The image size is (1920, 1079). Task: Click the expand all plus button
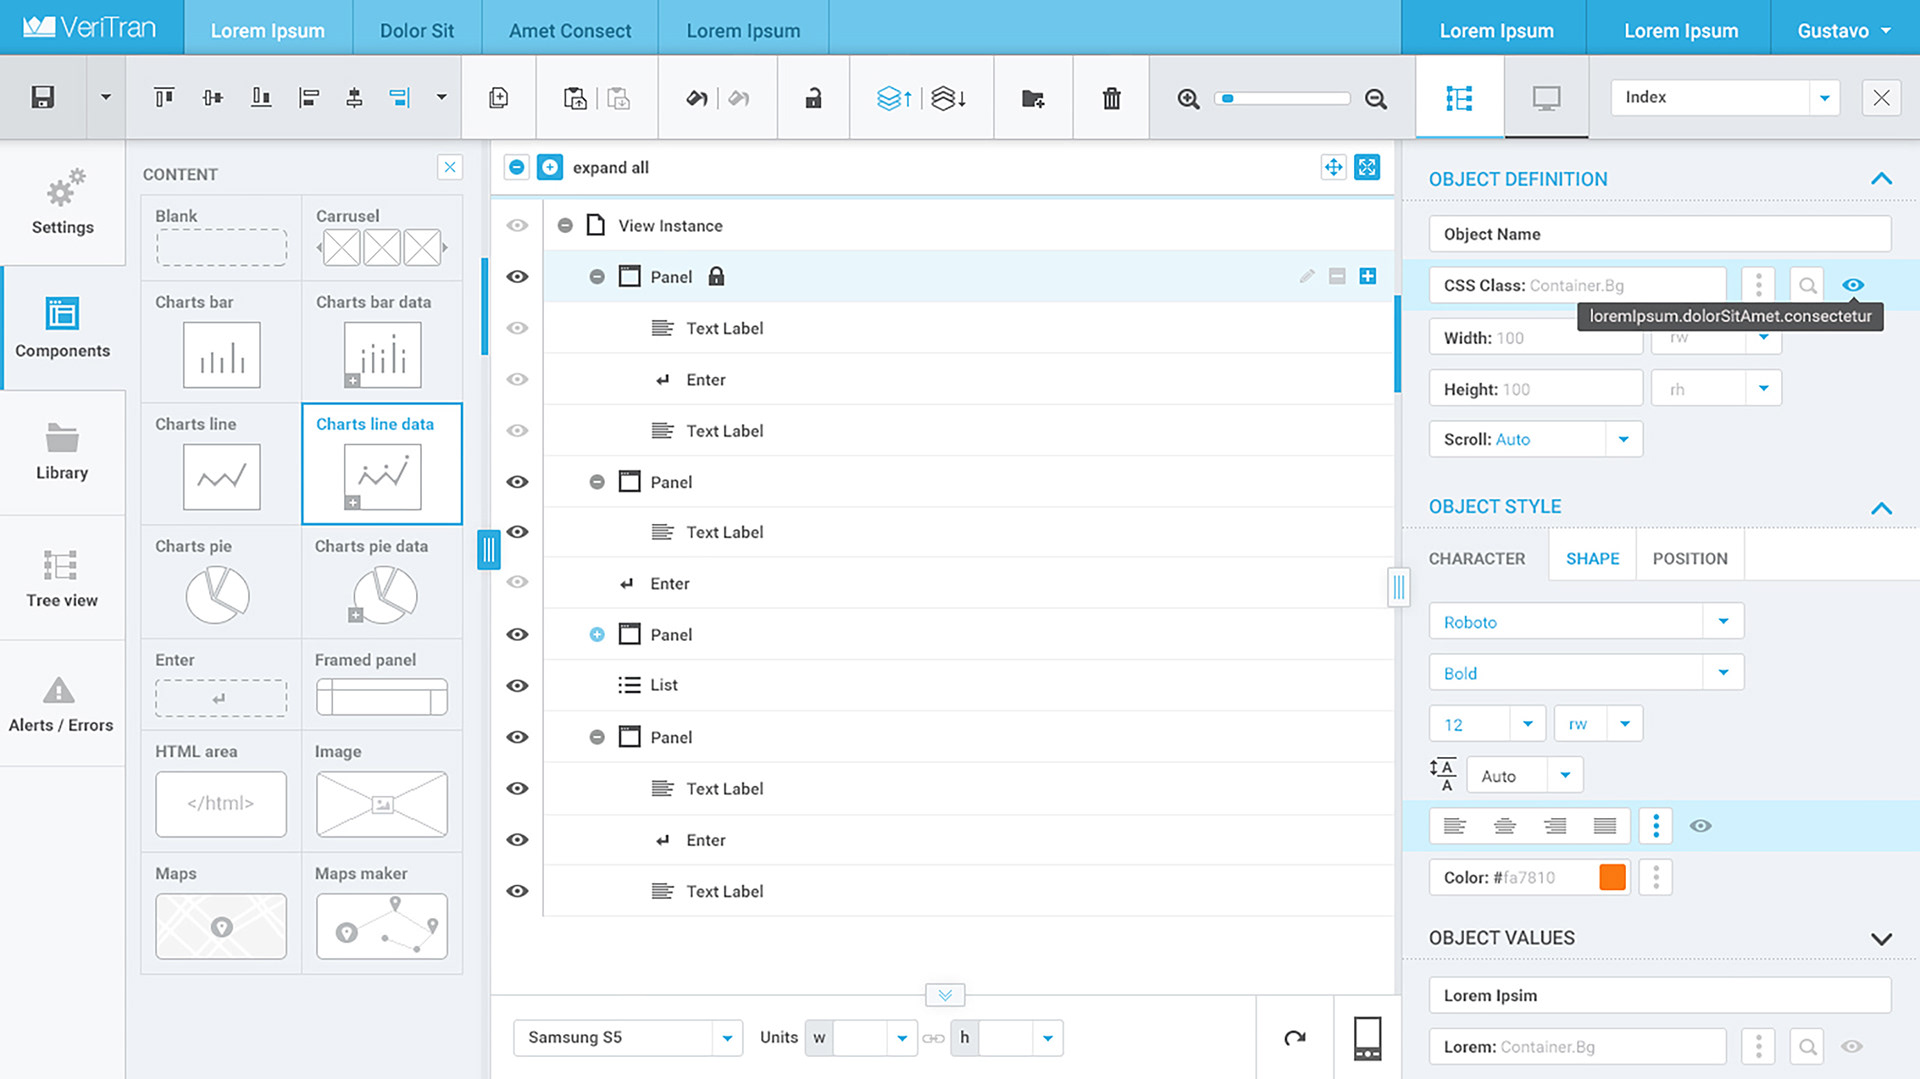tap(550, 167)
